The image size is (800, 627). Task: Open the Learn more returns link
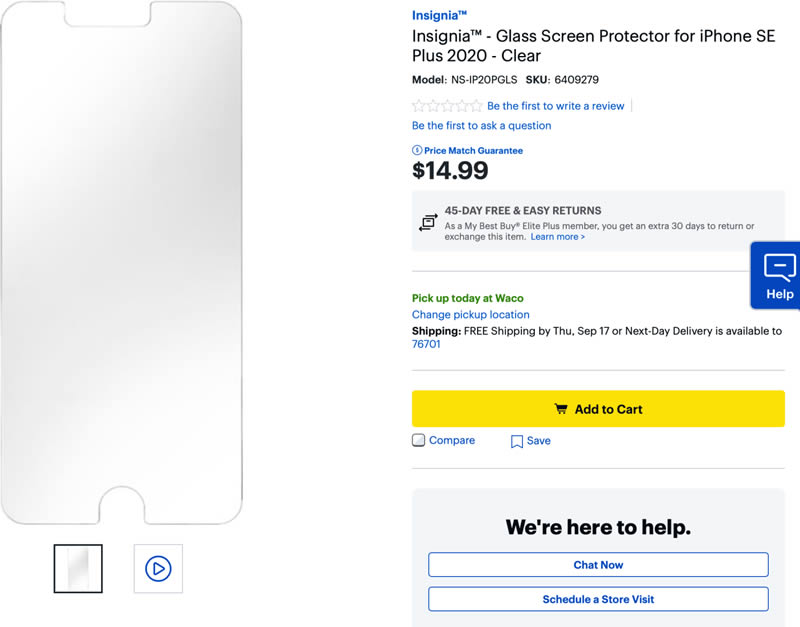557,237
